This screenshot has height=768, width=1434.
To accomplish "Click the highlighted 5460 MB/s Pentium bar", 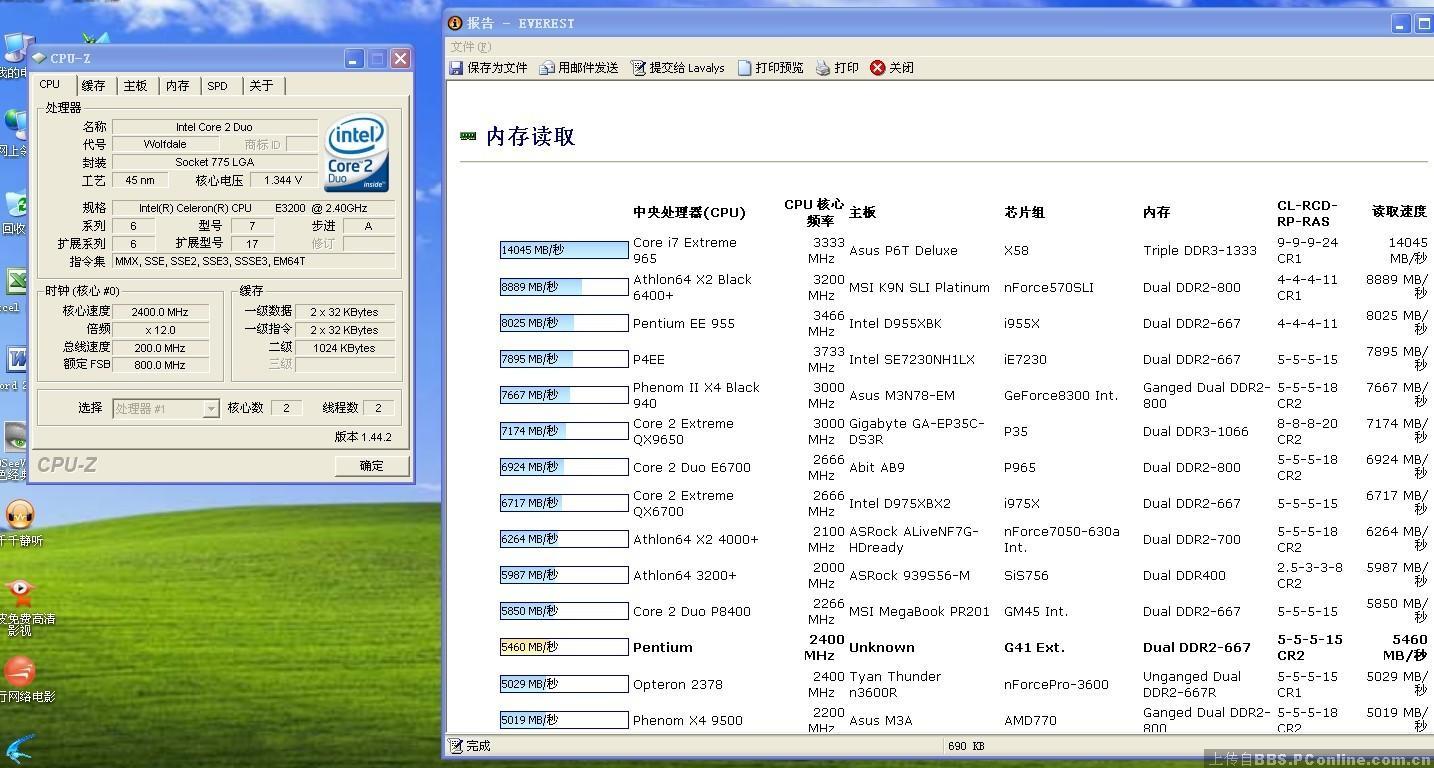I will tap(564, 647).
